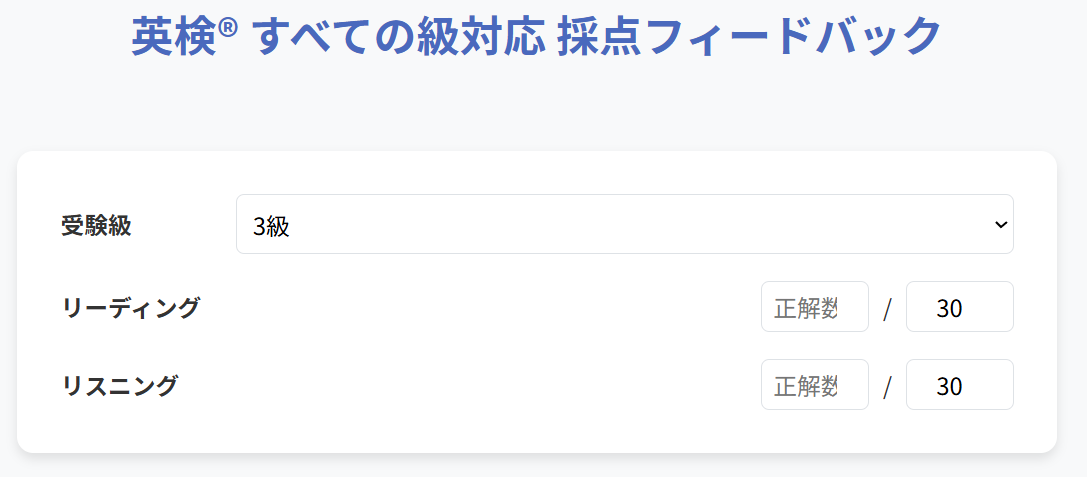Click the slash separator in リスニング row

click(x=887, y=388)
